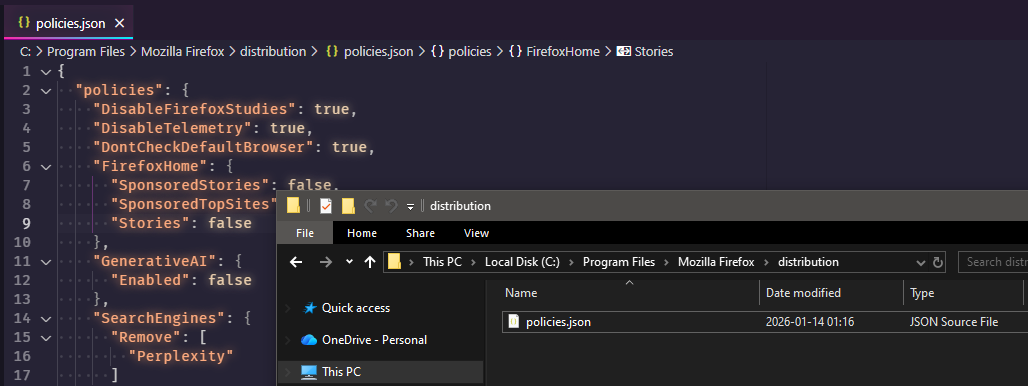Screen dimensions: 1028x386
Task: Click the "Perplexity" string on line 16
Action: pos(182,357)
